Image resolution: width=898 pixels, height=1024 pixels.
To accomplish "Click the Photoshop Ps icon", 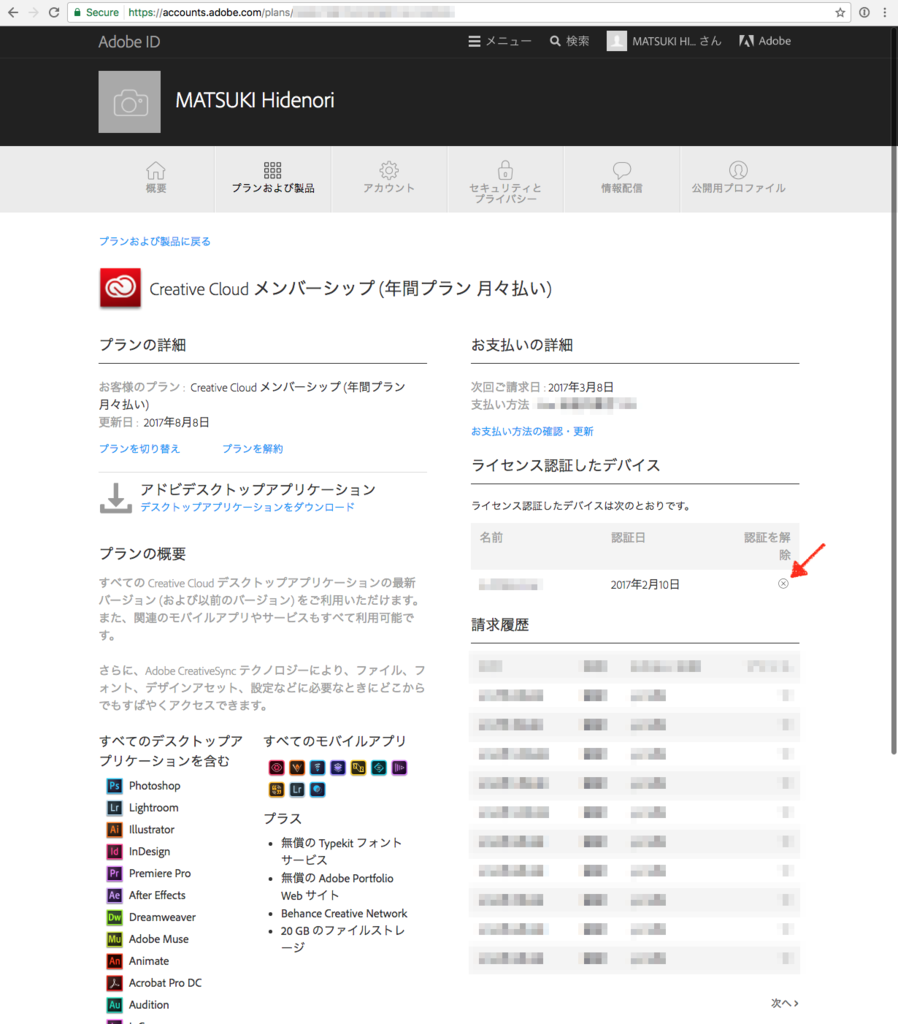I will pos(114,786).
